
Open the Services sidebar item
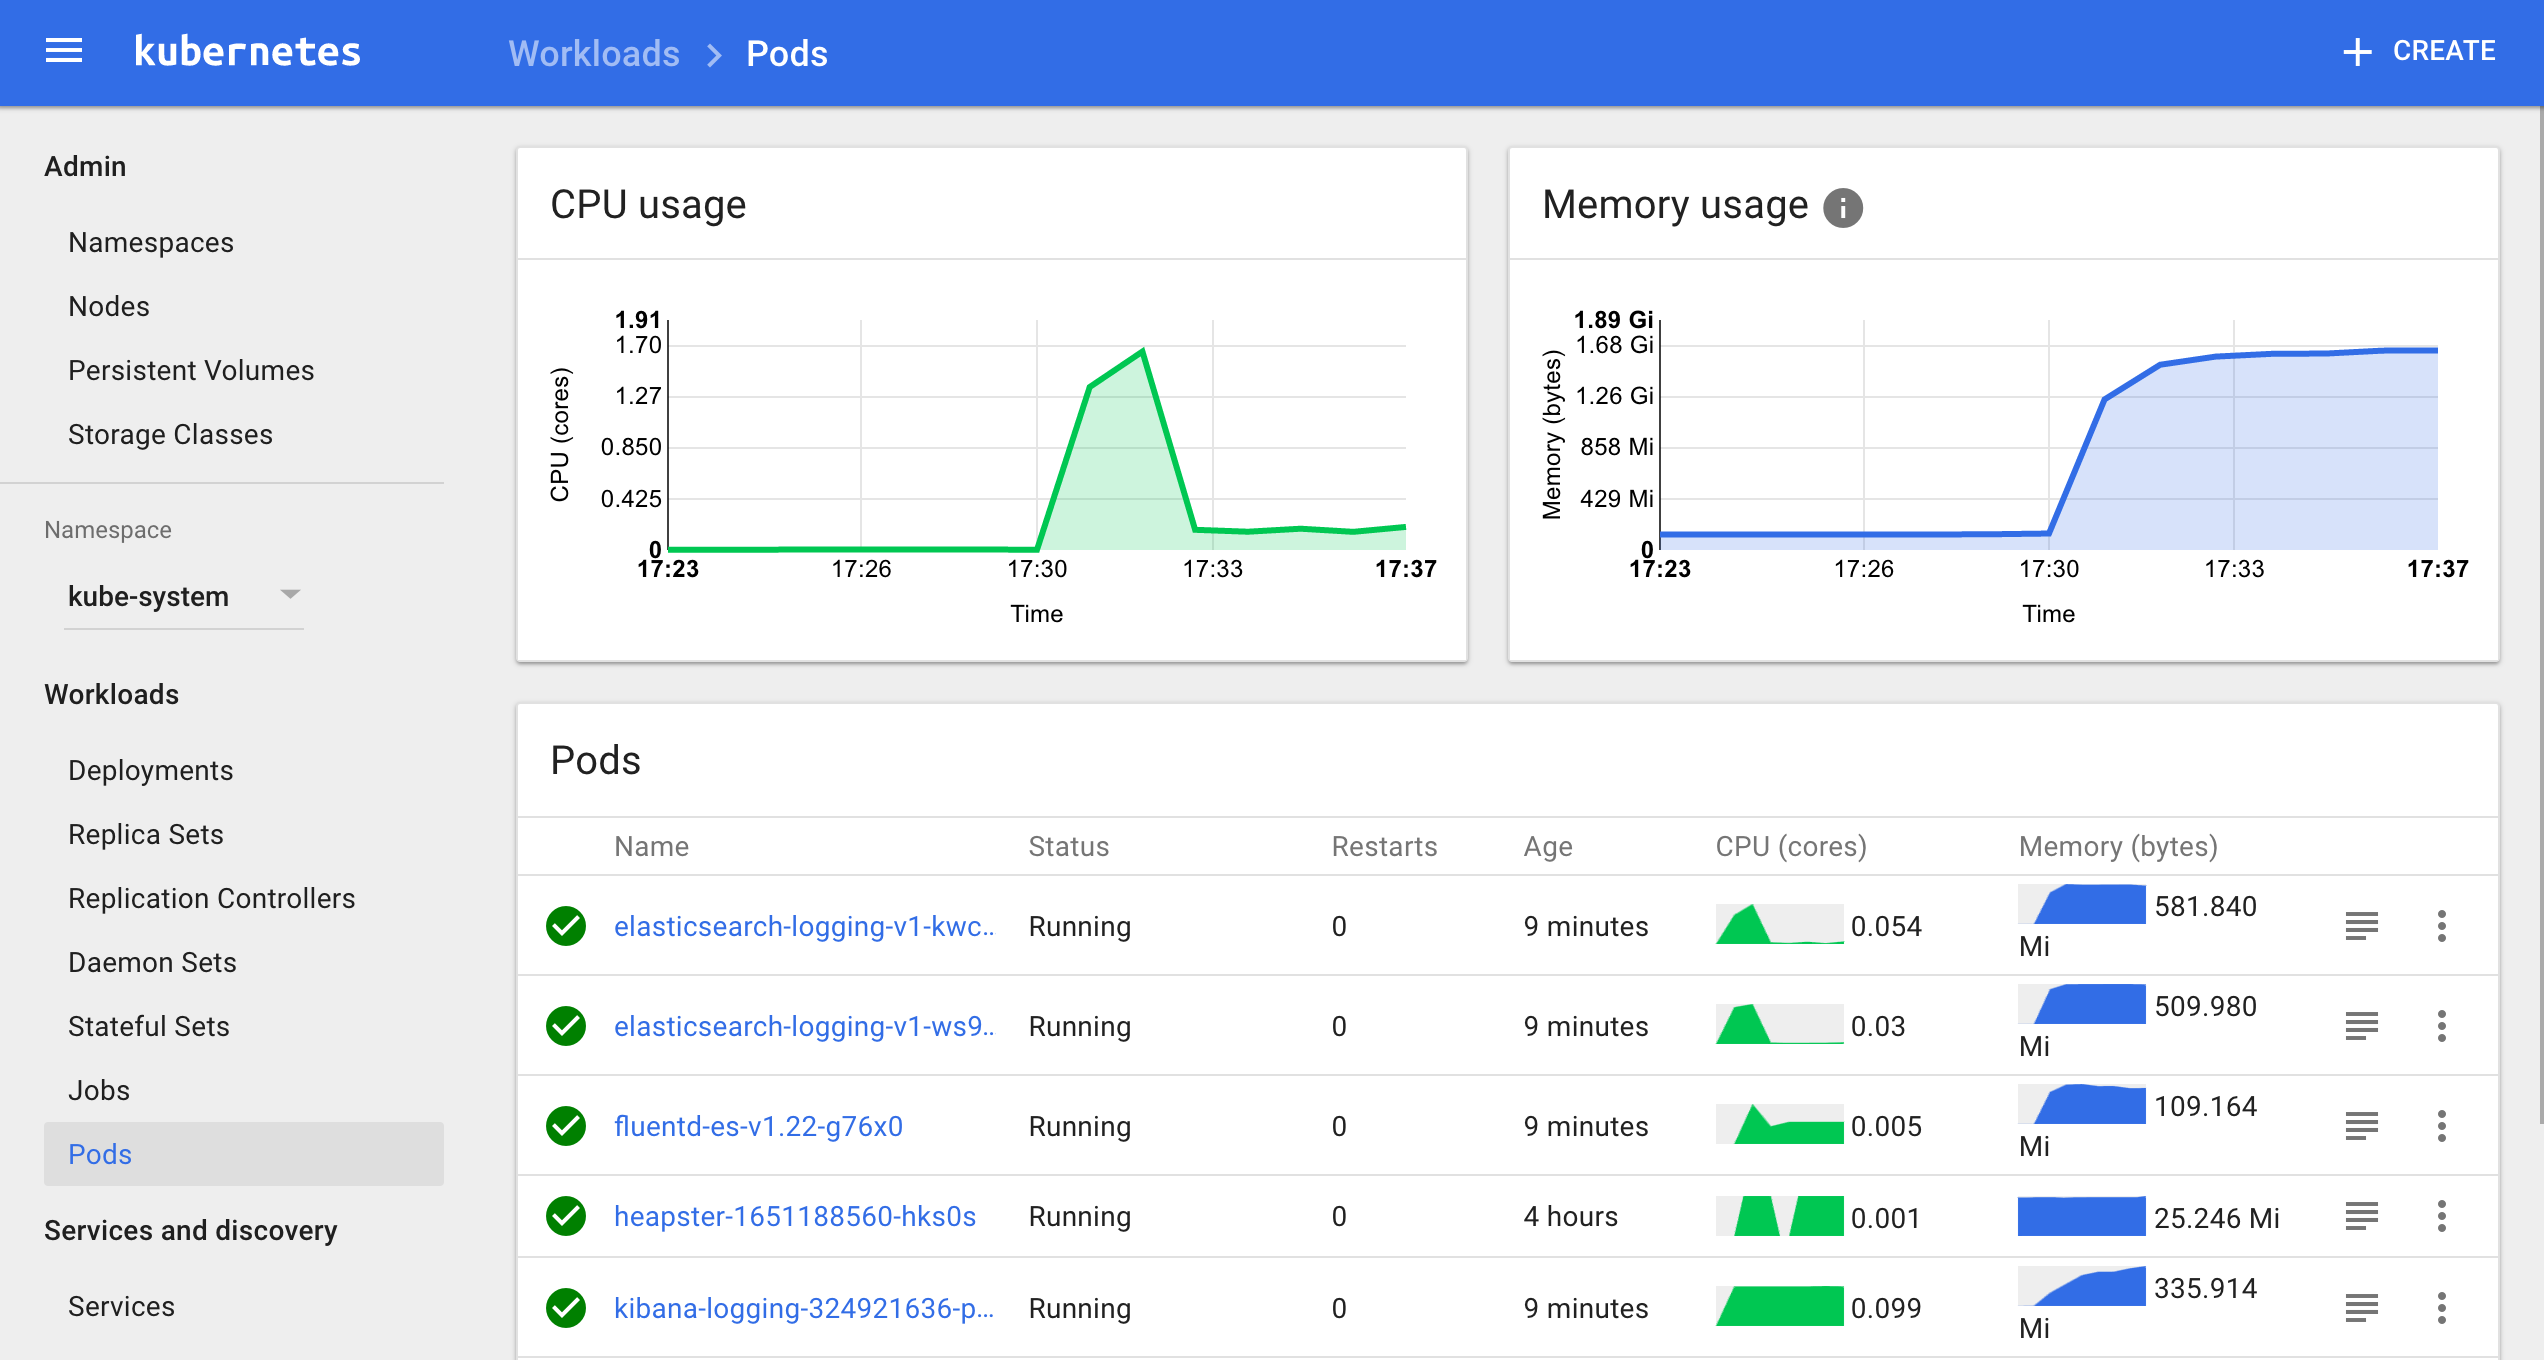(x=121, y=1306)
